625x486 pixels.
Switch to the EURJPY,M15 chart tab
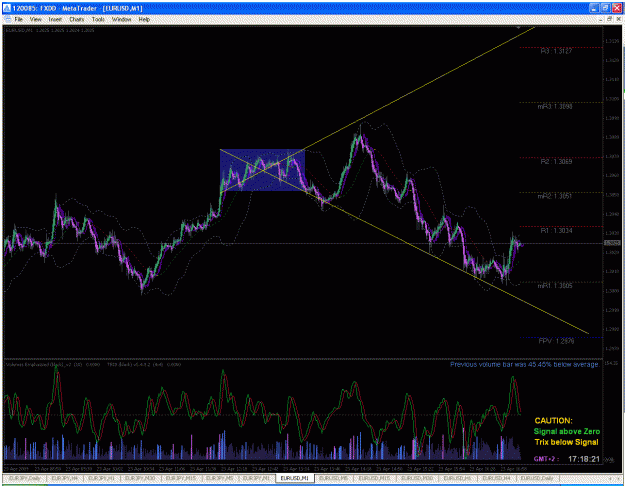click(181, 478)
